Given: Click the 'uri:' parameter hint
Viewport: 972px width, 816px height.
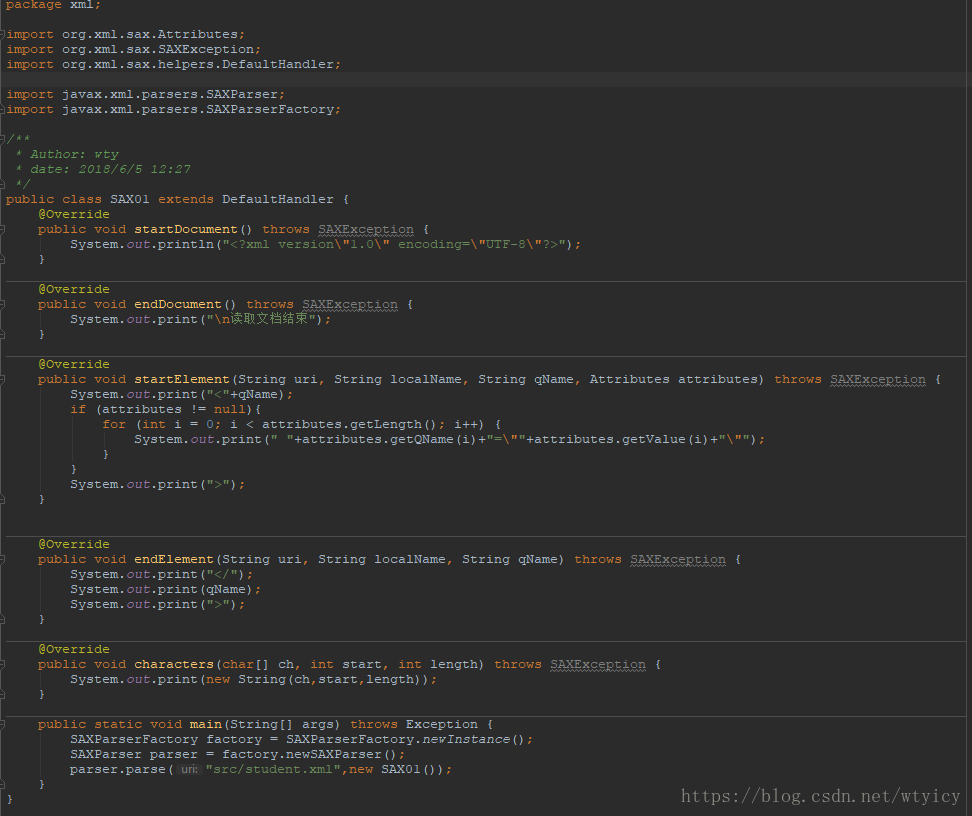Looking at the screenshot, I should pyautogui.click(x=188, y=769).
